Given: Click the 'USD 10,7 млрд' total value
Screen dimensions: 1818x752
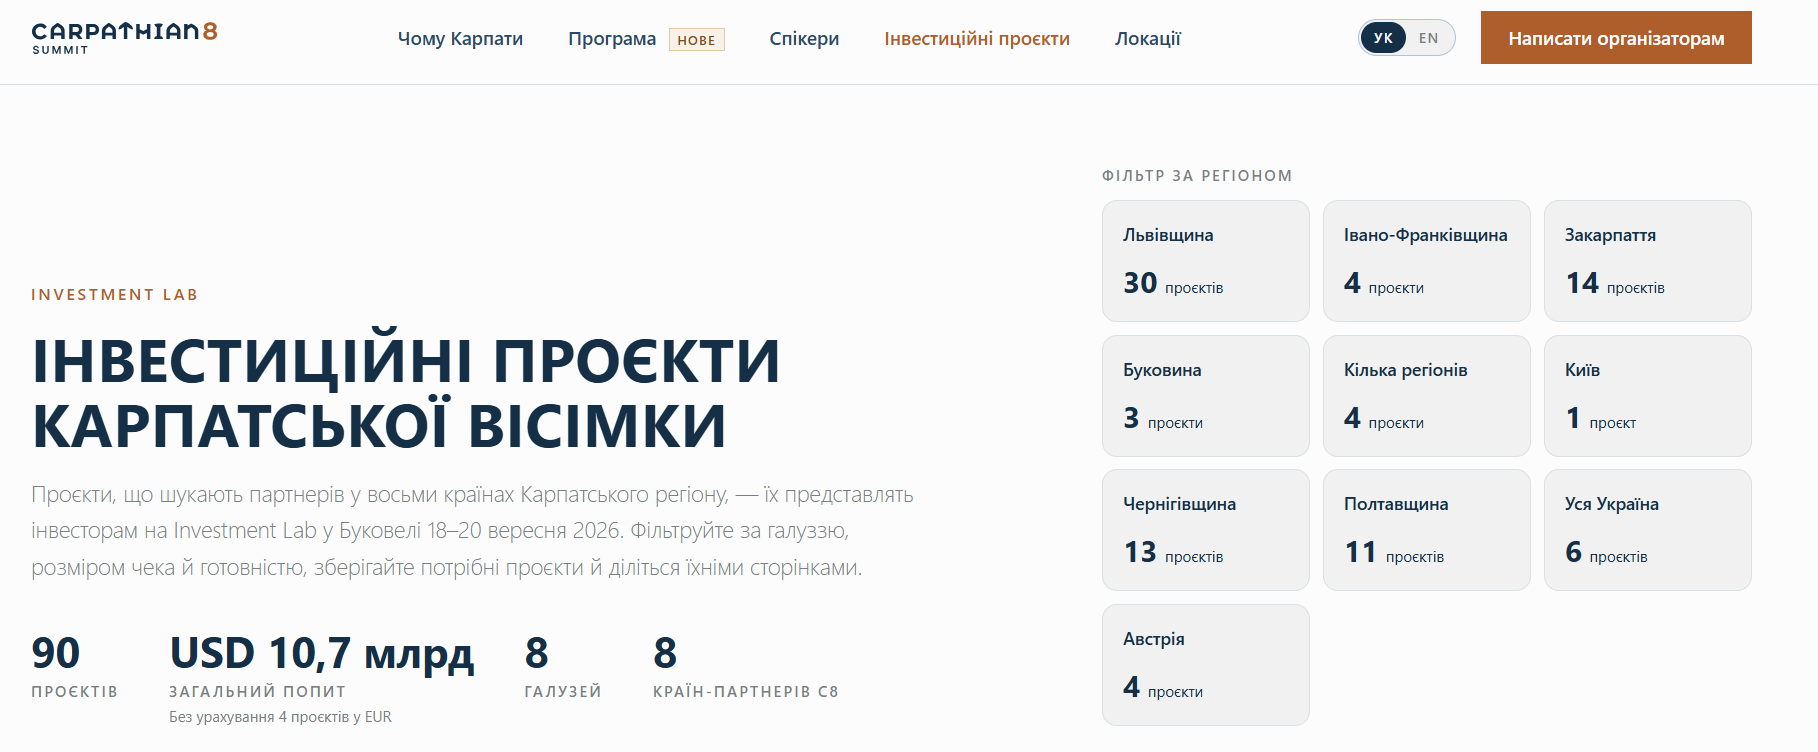Looking at the screenshot, I should point(321,654).
